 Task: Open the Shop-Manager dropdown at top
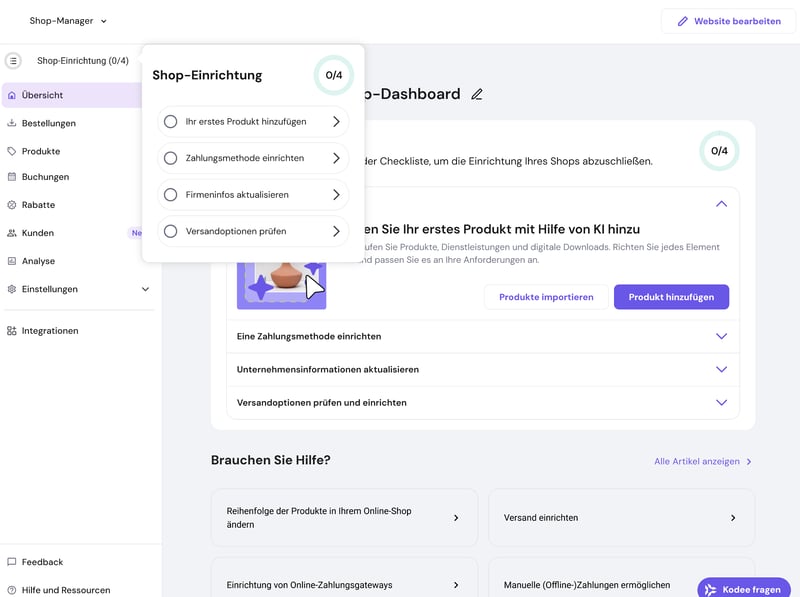coord(68,21)
